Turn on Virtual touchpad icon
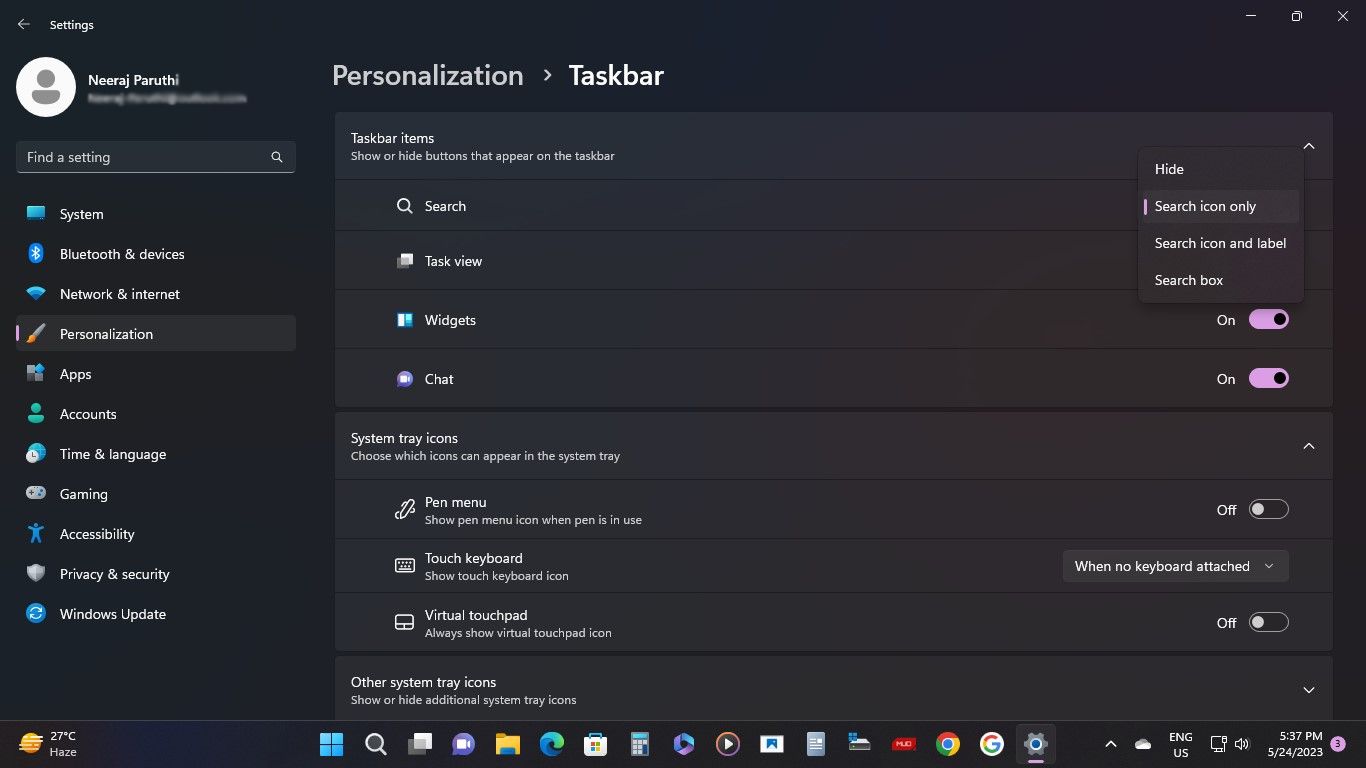The height and width of the screenshot is (768, 1366). 1269,622
